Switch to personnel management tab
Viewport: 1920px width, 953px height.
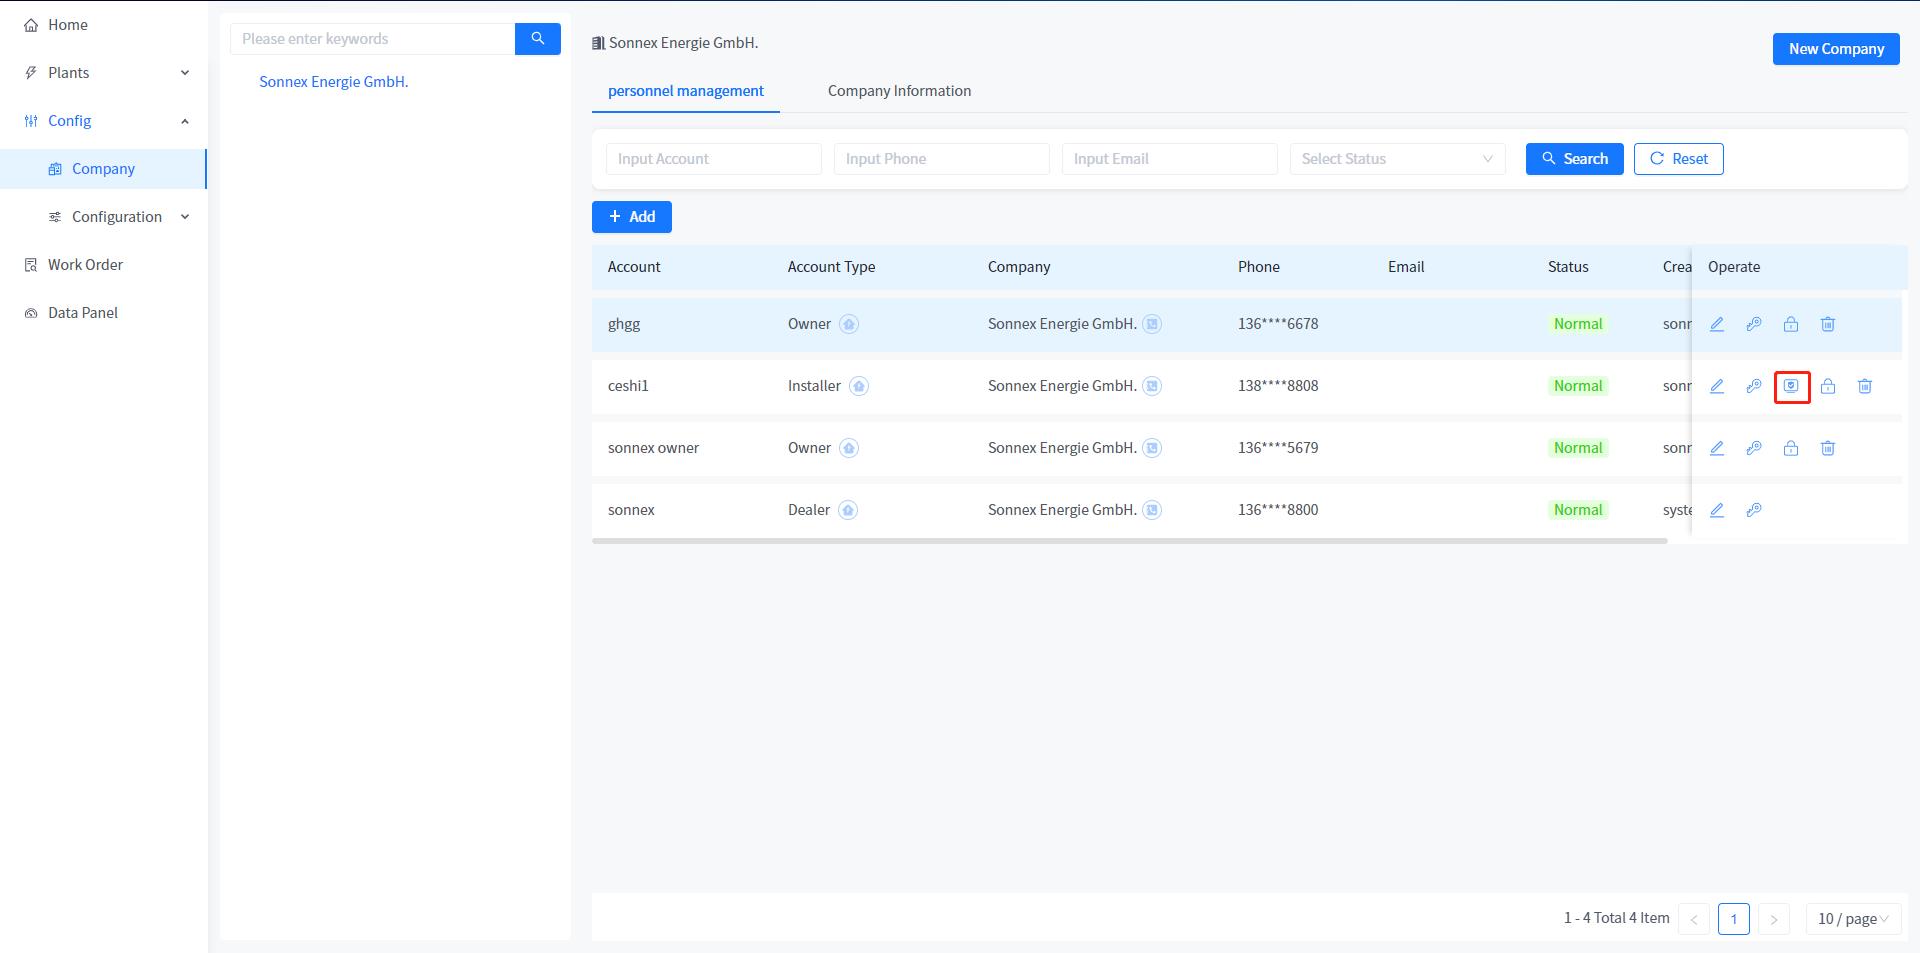coord(686,91)
